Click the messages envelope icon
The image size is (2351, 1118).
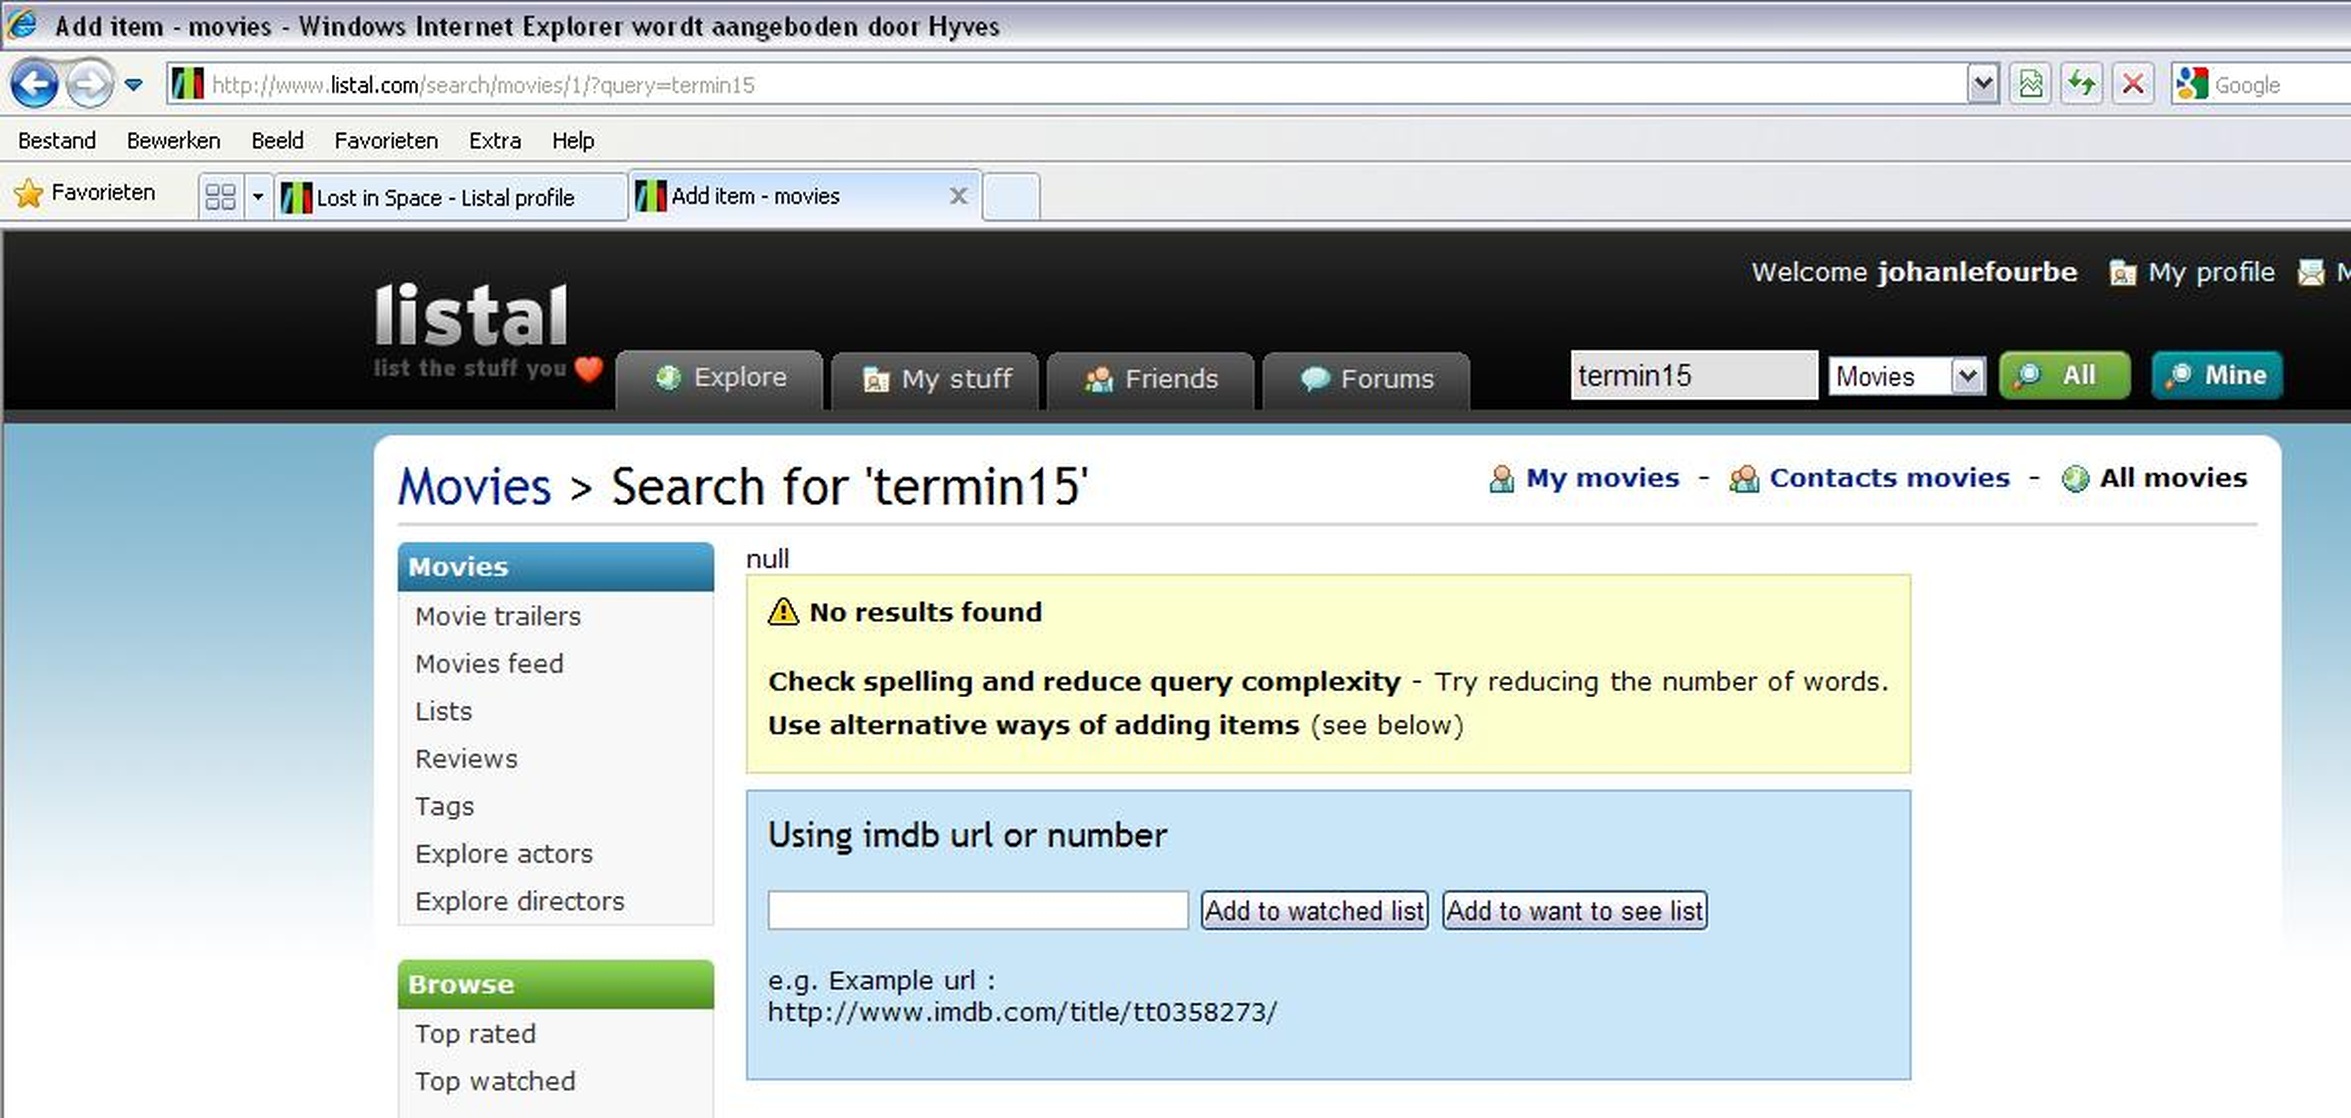[x=2311, y=272]
